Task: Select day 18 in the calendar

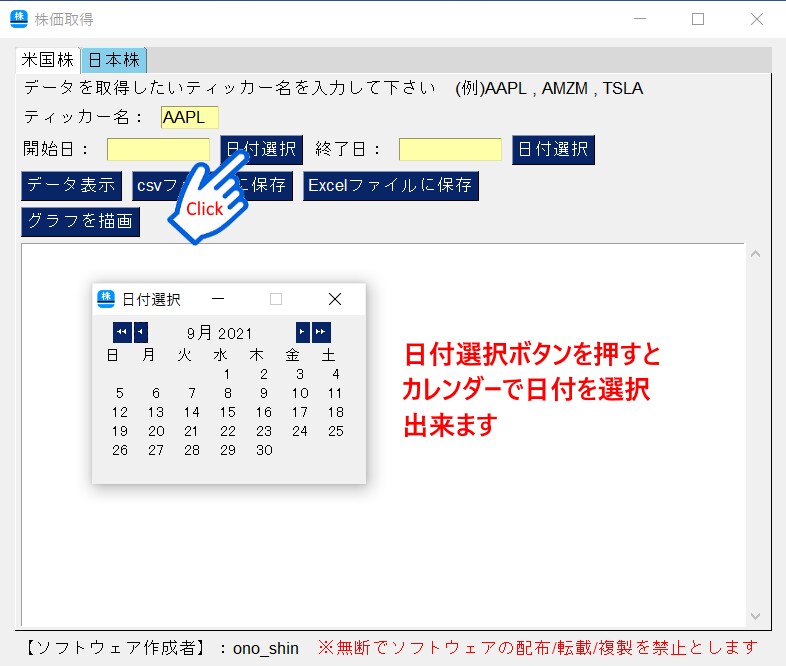Action: [336, 412]
